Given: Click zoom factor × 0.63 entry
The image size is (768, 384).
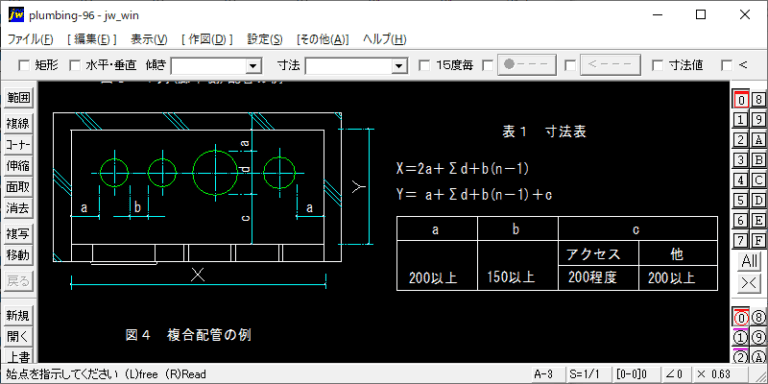Looking at the screenshot, I should [x=720, y=374].
